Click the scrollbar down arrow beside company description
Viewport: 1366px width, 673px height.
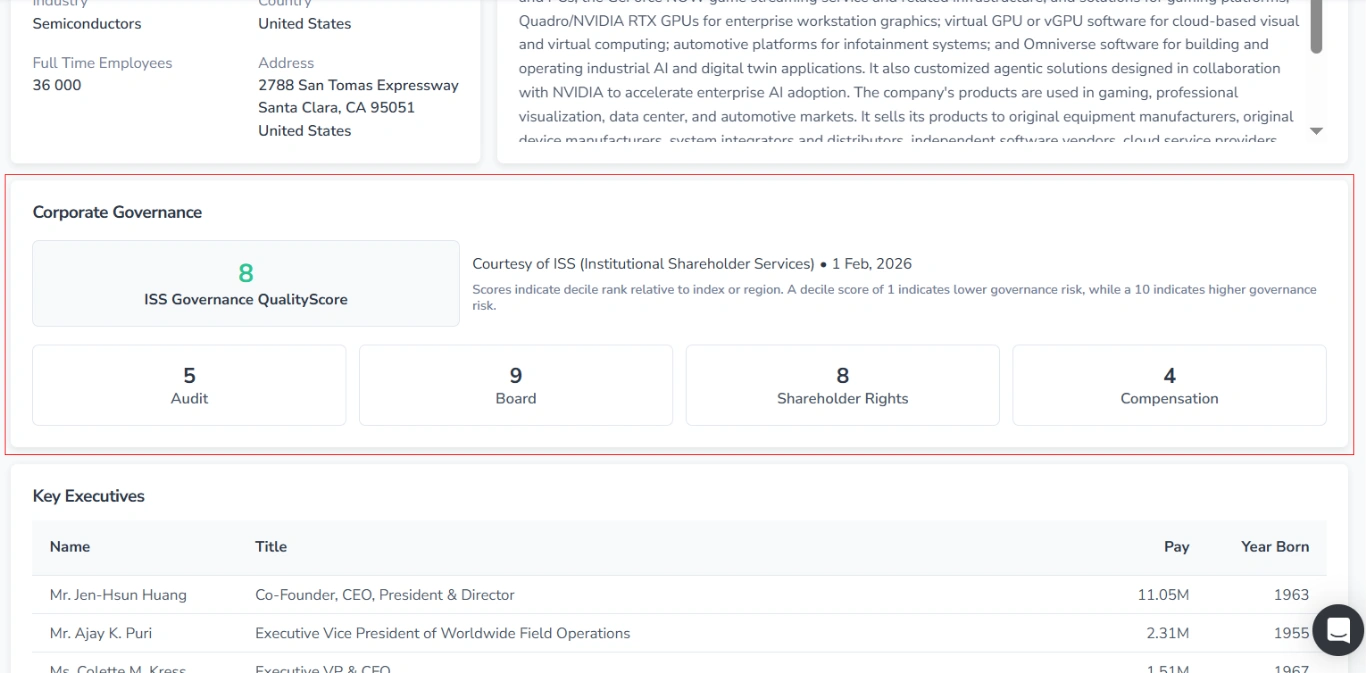(1316, 130)
